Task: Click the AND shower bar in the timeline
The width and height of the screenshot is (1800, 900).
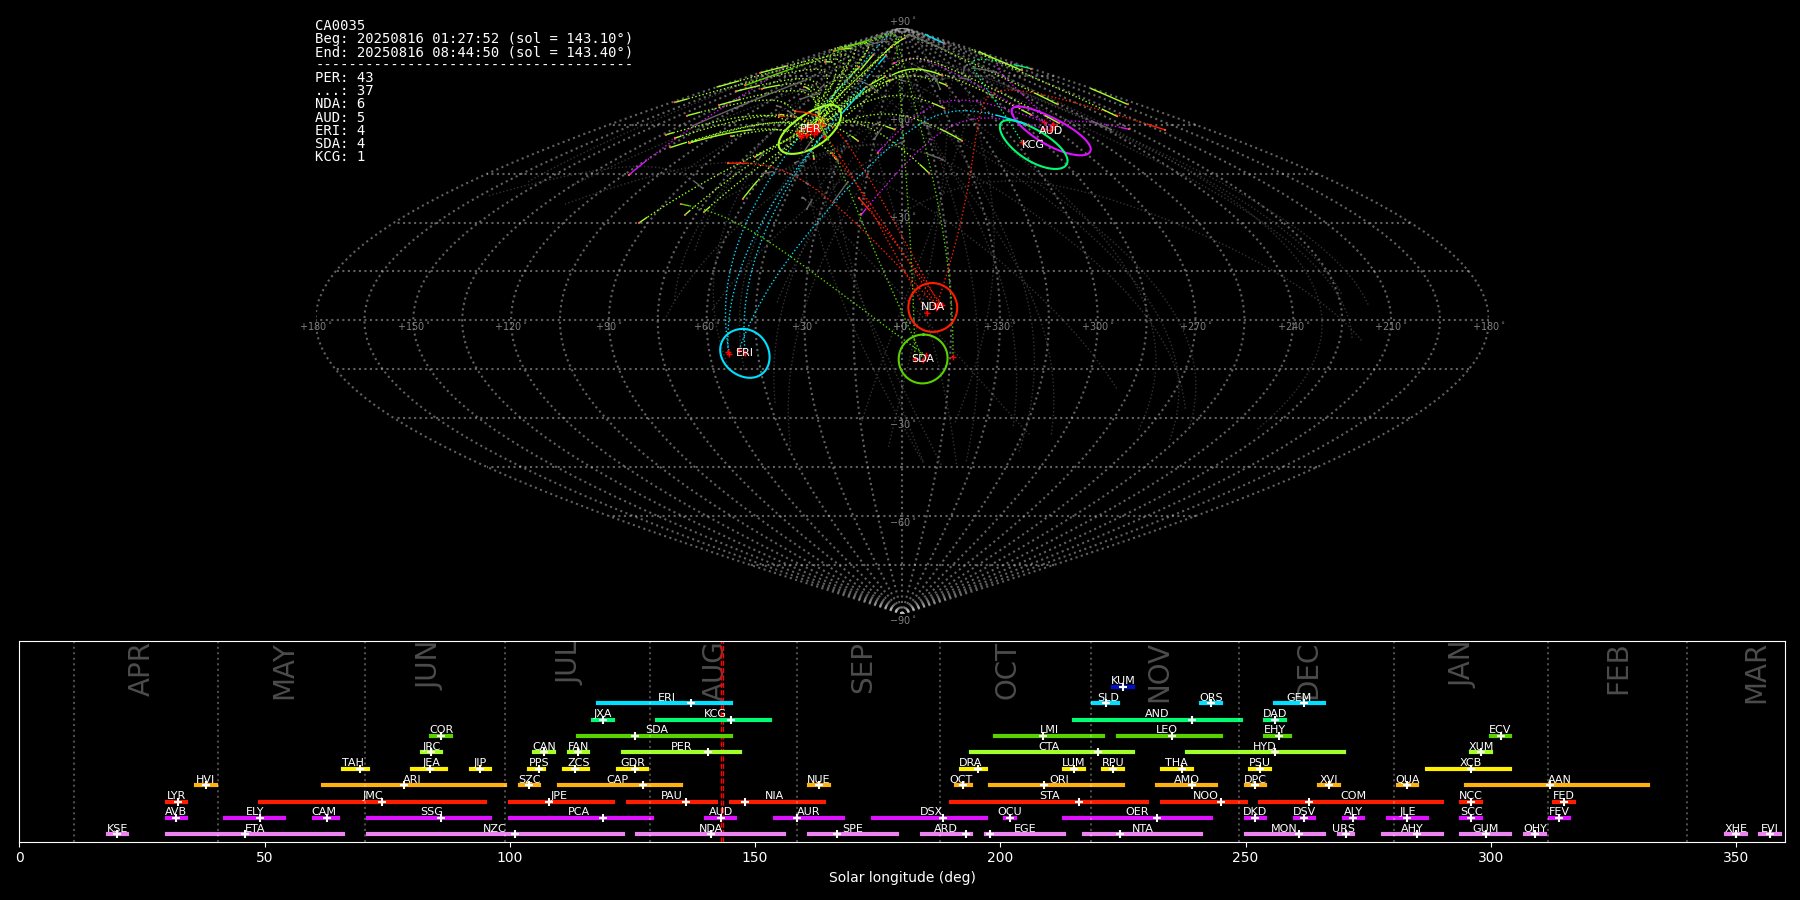Action: [x=1157, y=720]
